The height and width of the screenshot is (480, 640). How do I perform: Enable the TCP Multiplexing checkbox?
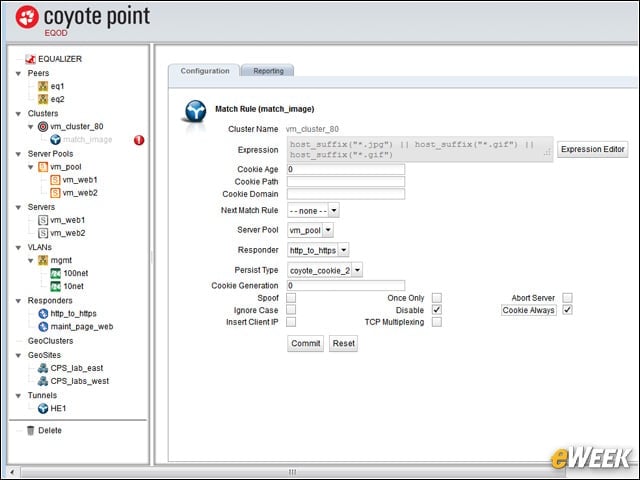click(437, 322)
